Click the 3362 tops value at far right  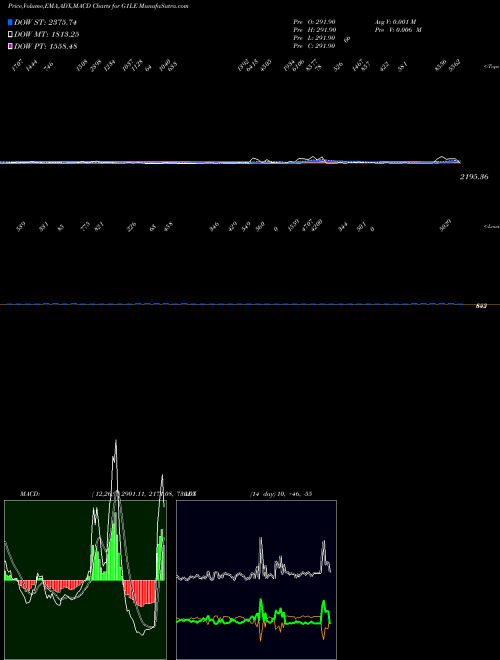coord(455,66)
